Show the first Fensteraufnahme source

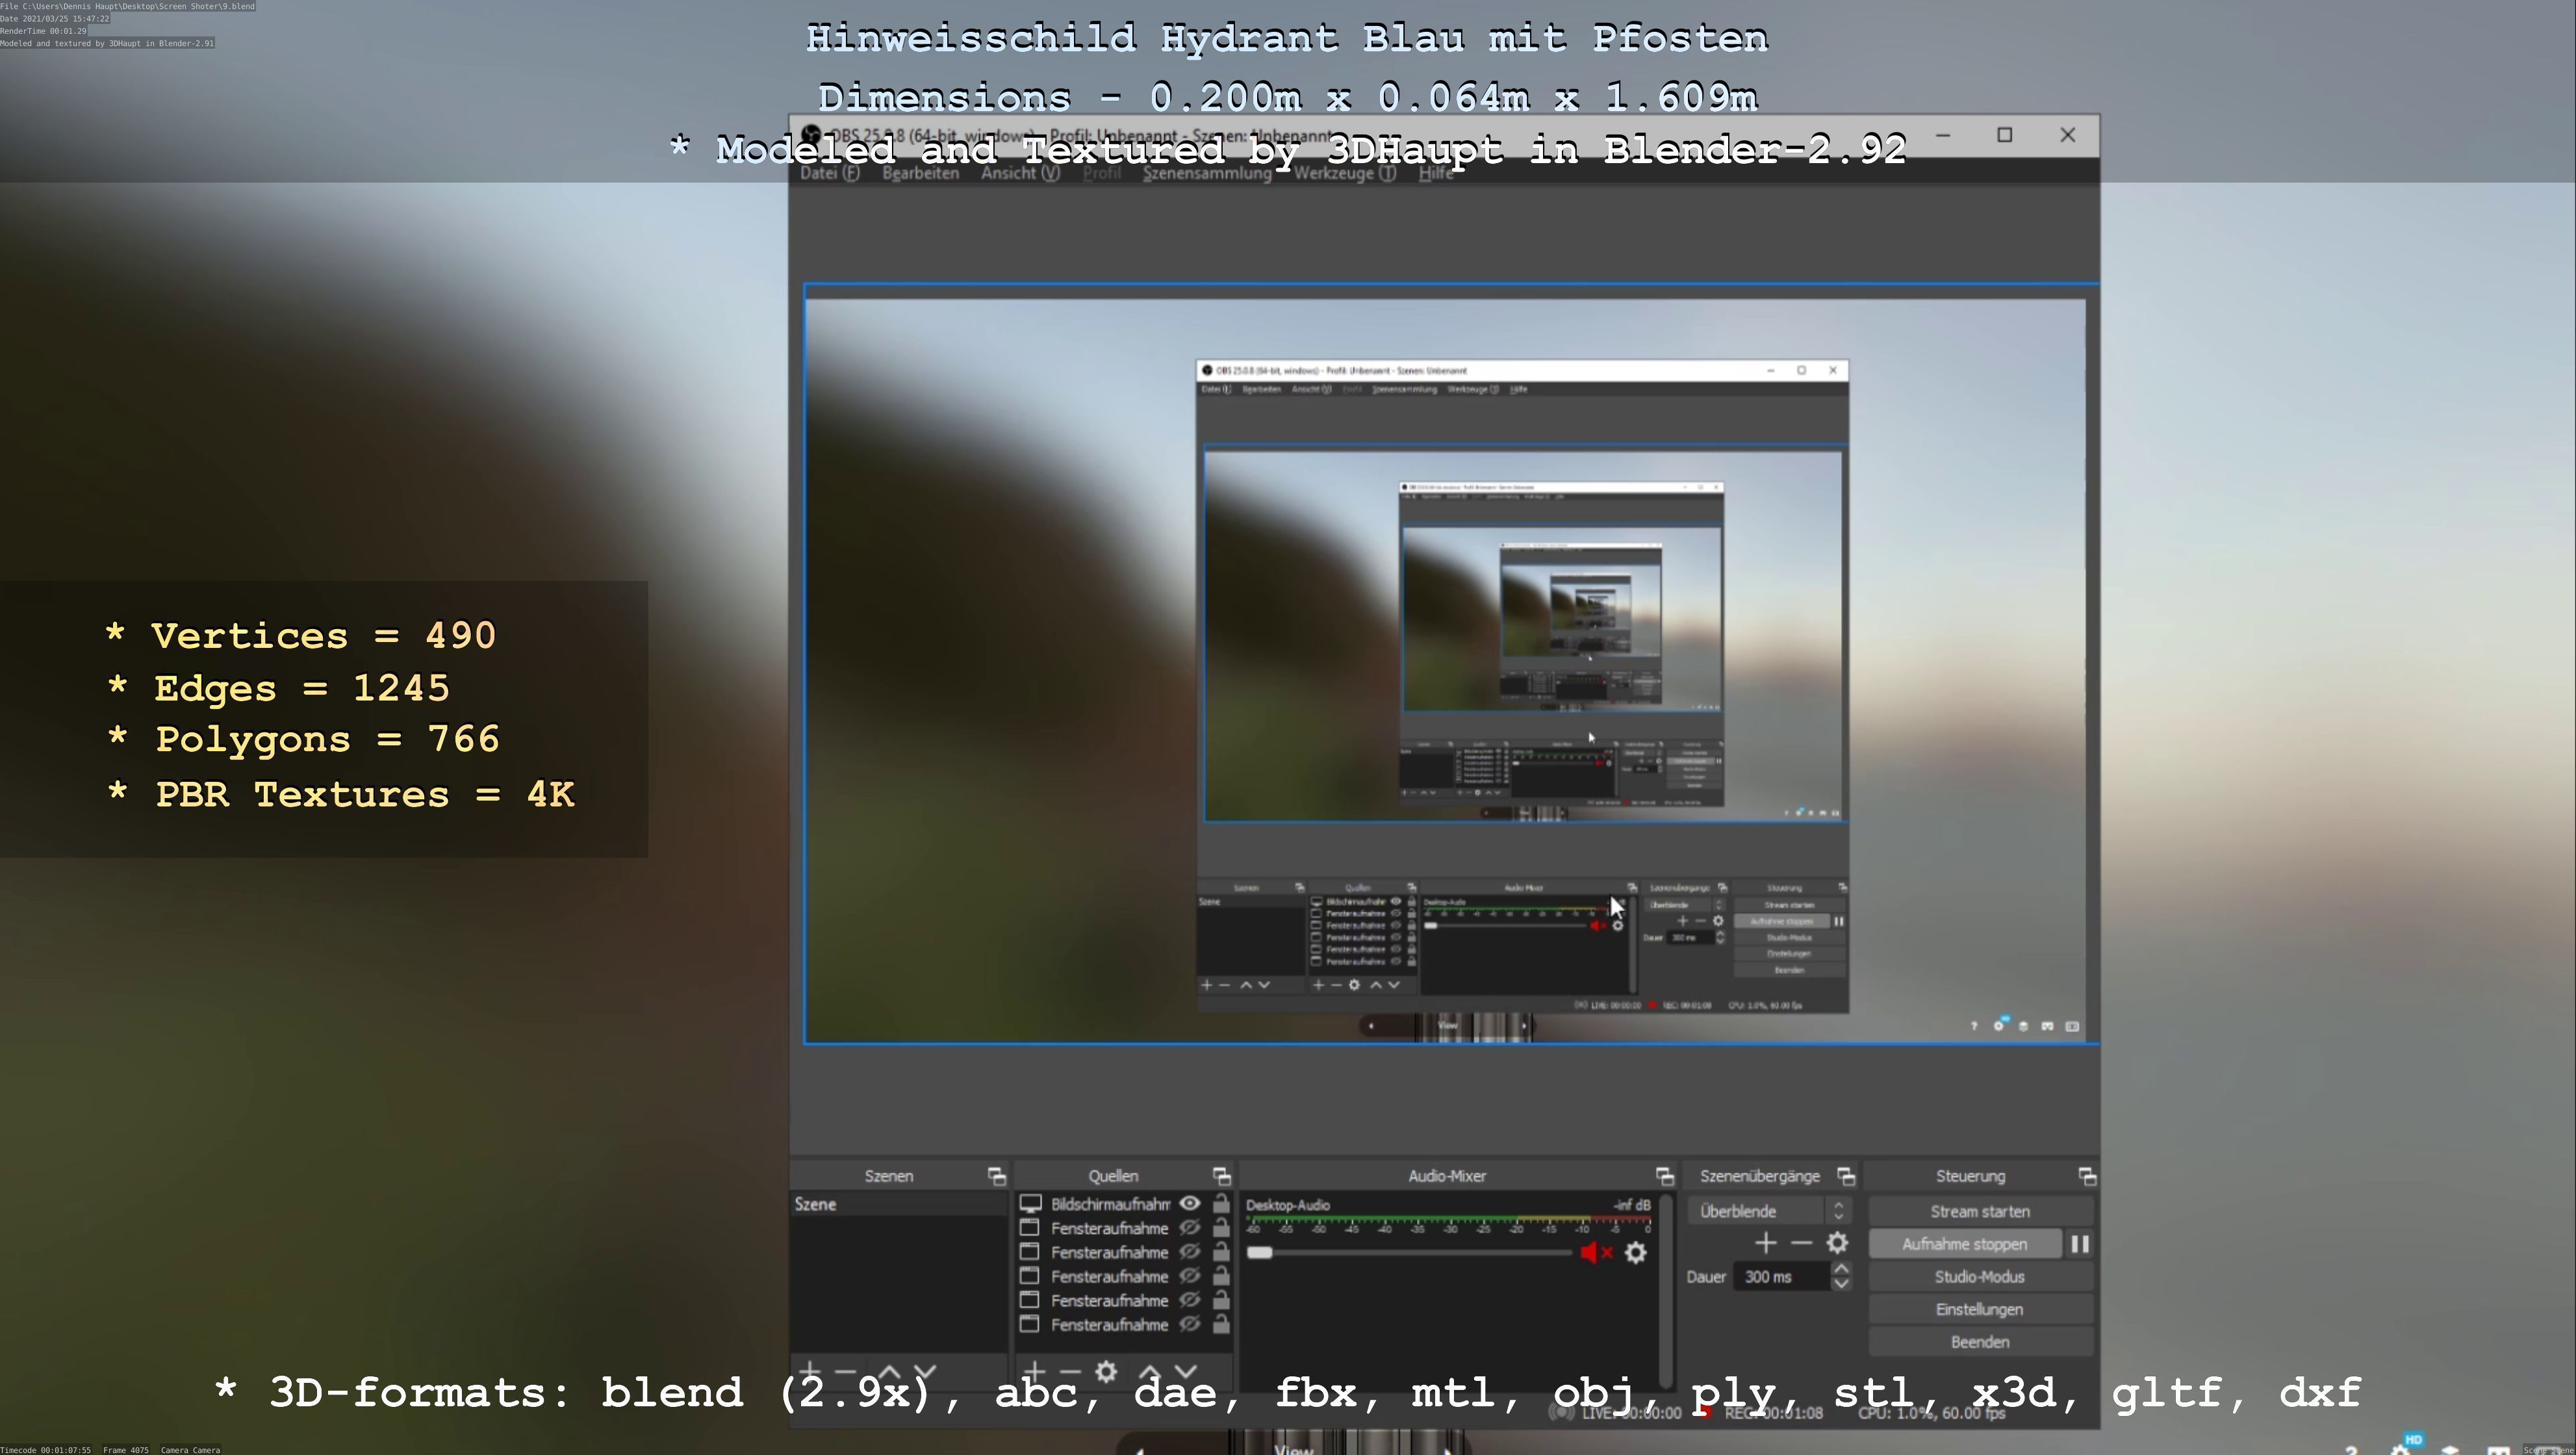(1189, 1227)
